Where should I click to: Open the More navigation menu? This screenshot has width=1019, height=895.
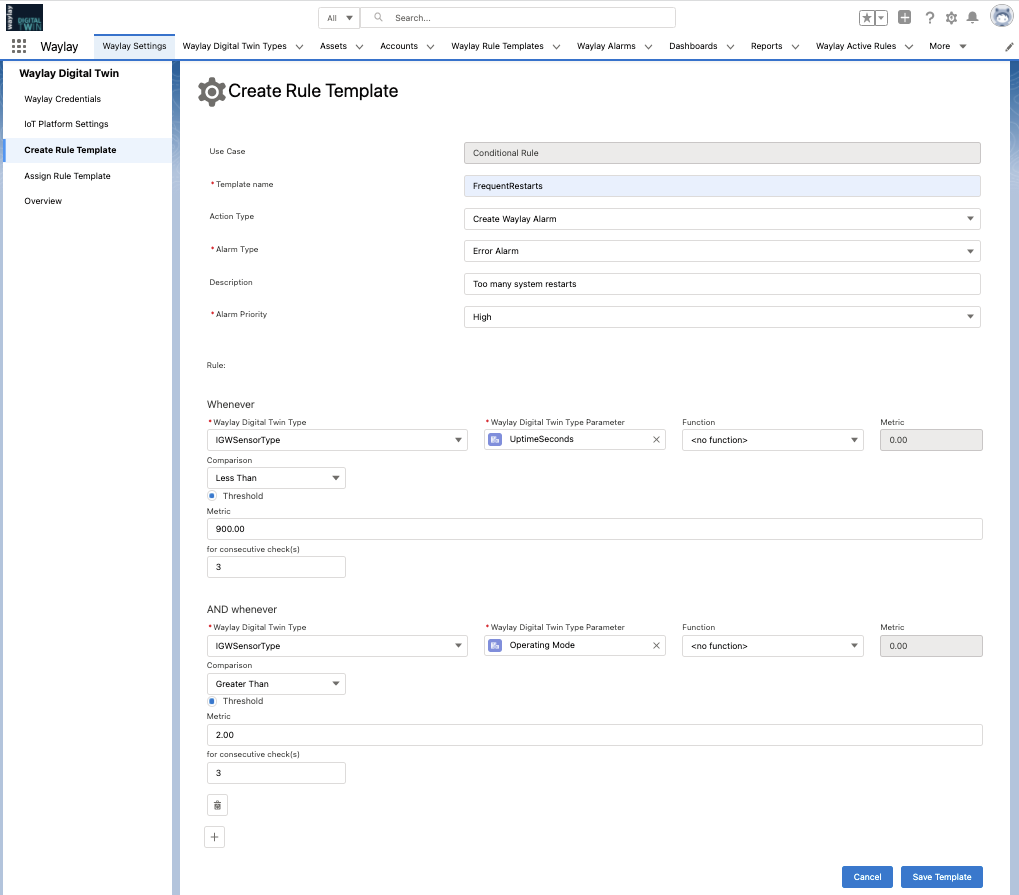948,46
